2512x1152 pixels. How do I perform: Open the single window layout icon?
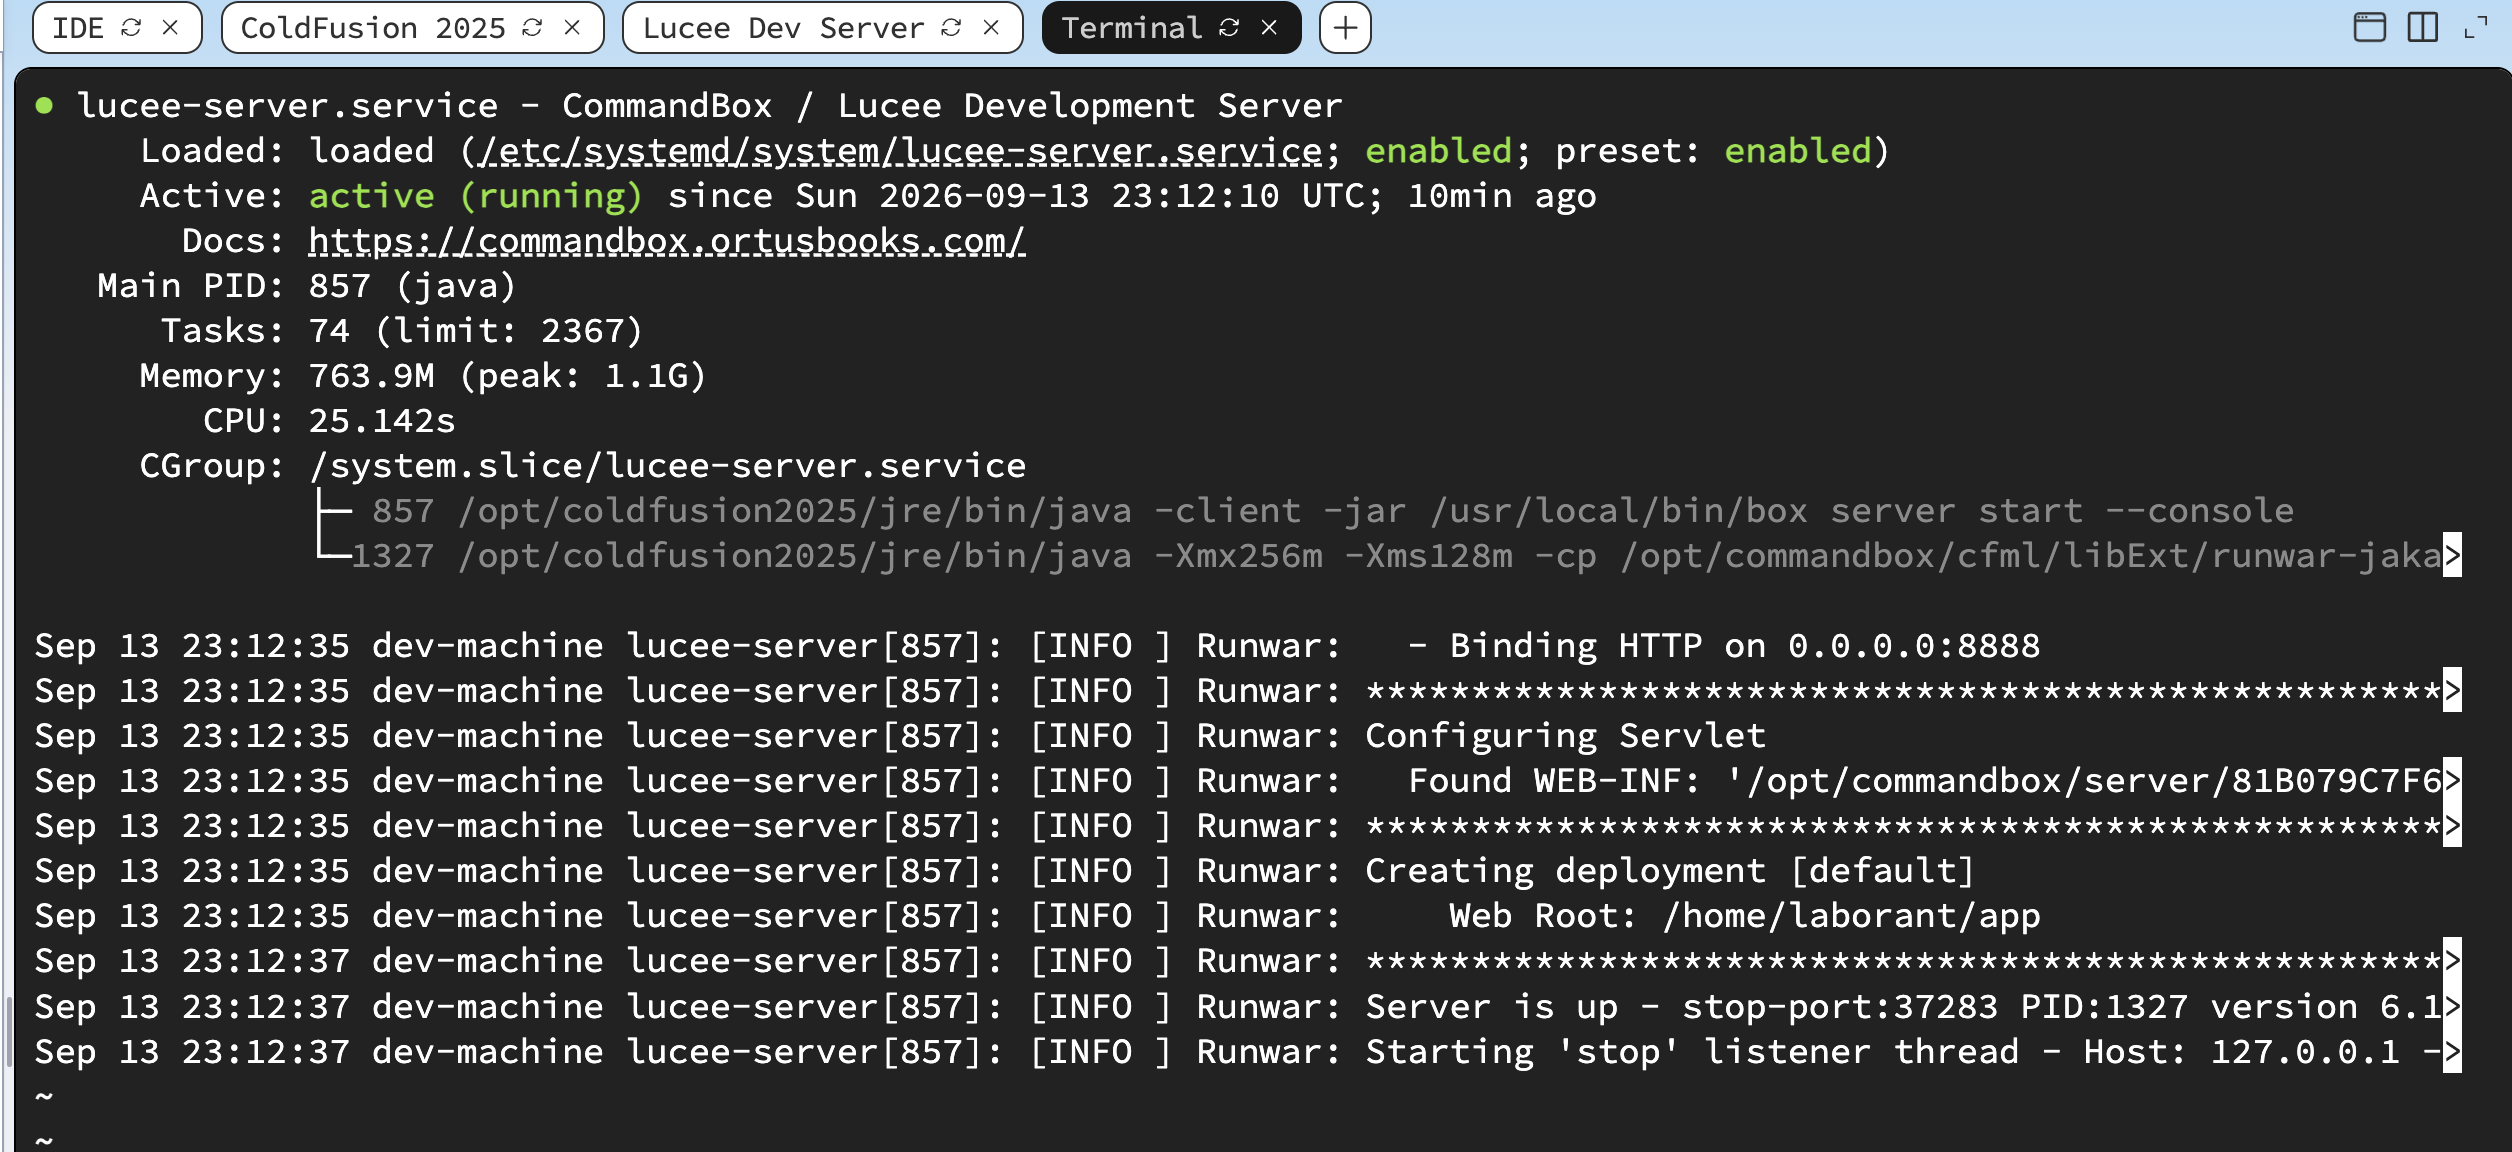(x=2369, y=27)
